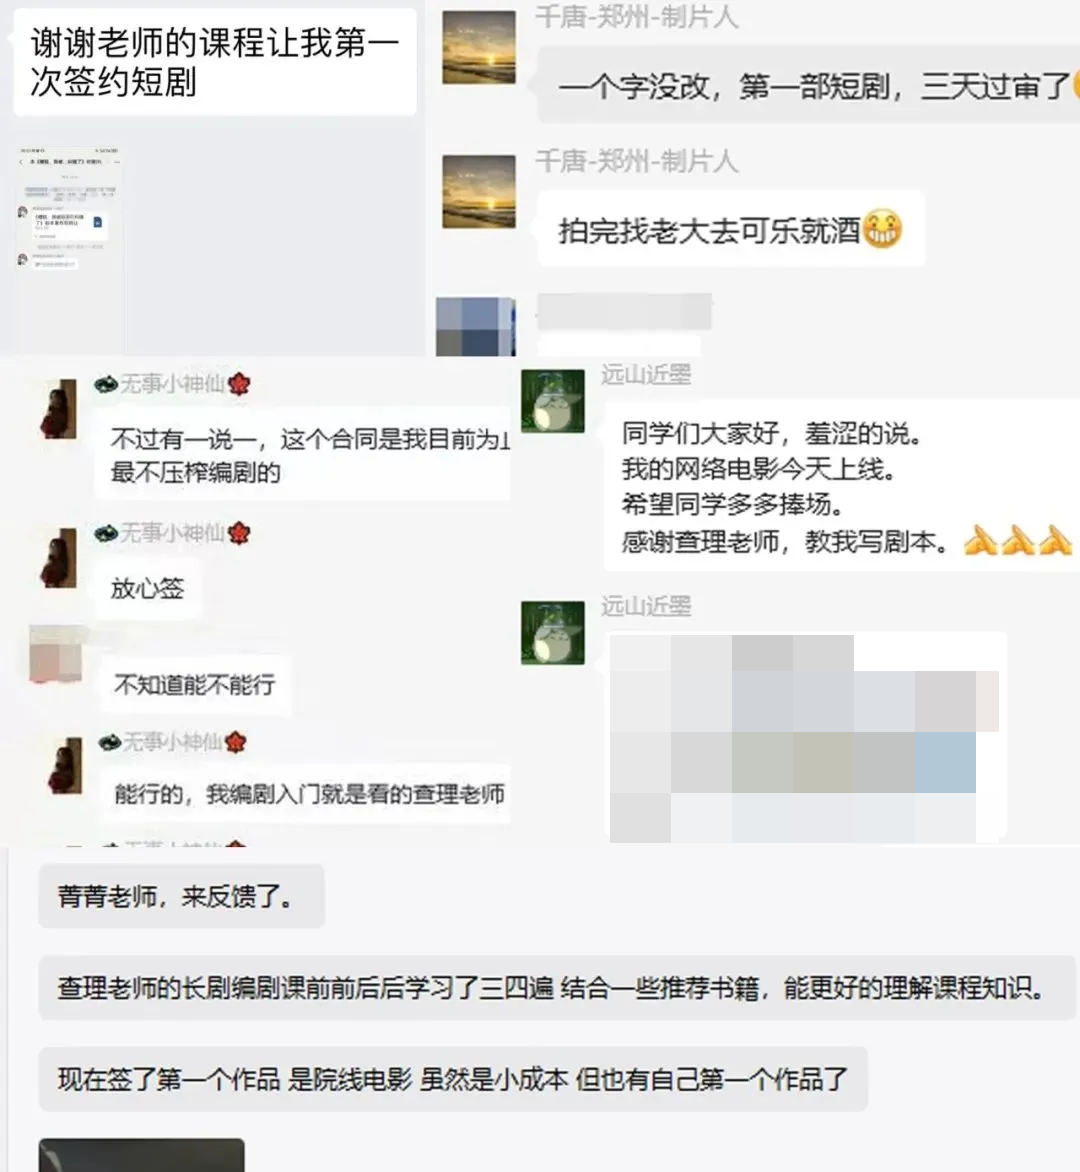Viewport: 1080px width, 1172px height.
Task: Select the '谢谢老师的课程' message bubble
Action: point(215,62)
